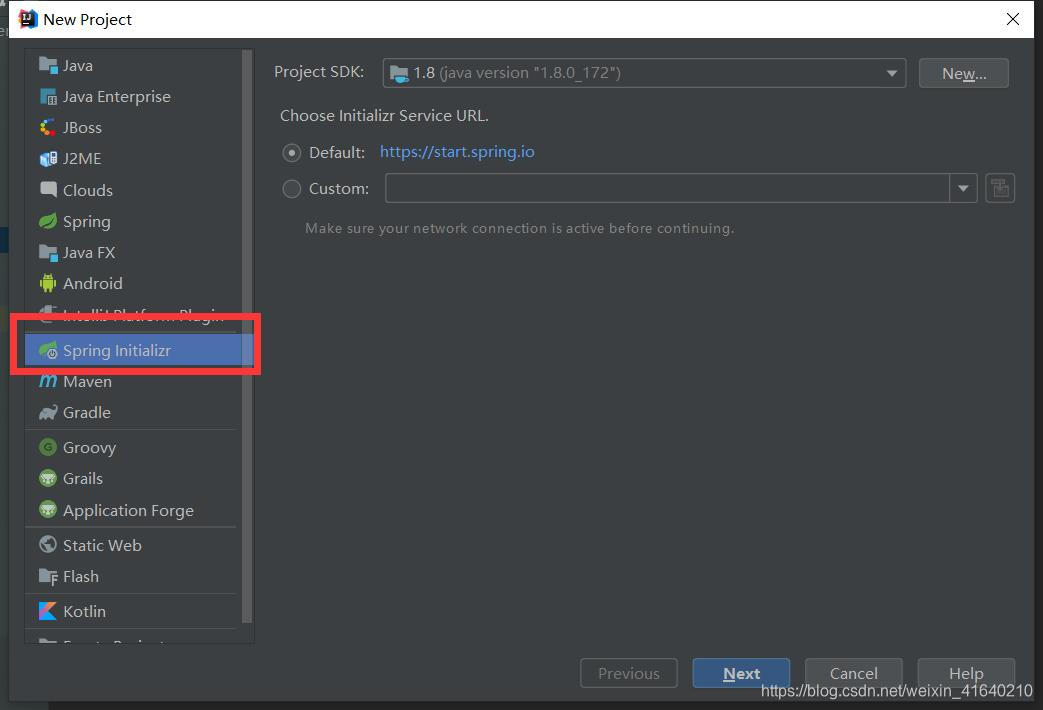
Task: Click the custom URL browse icon button
Action: [1000, 188]
